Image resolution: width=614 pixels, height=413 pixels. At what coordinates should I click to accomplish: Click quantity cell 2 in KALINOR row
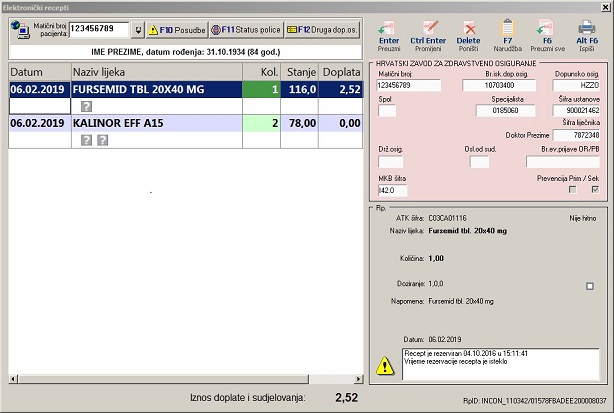tap(261, 123)
